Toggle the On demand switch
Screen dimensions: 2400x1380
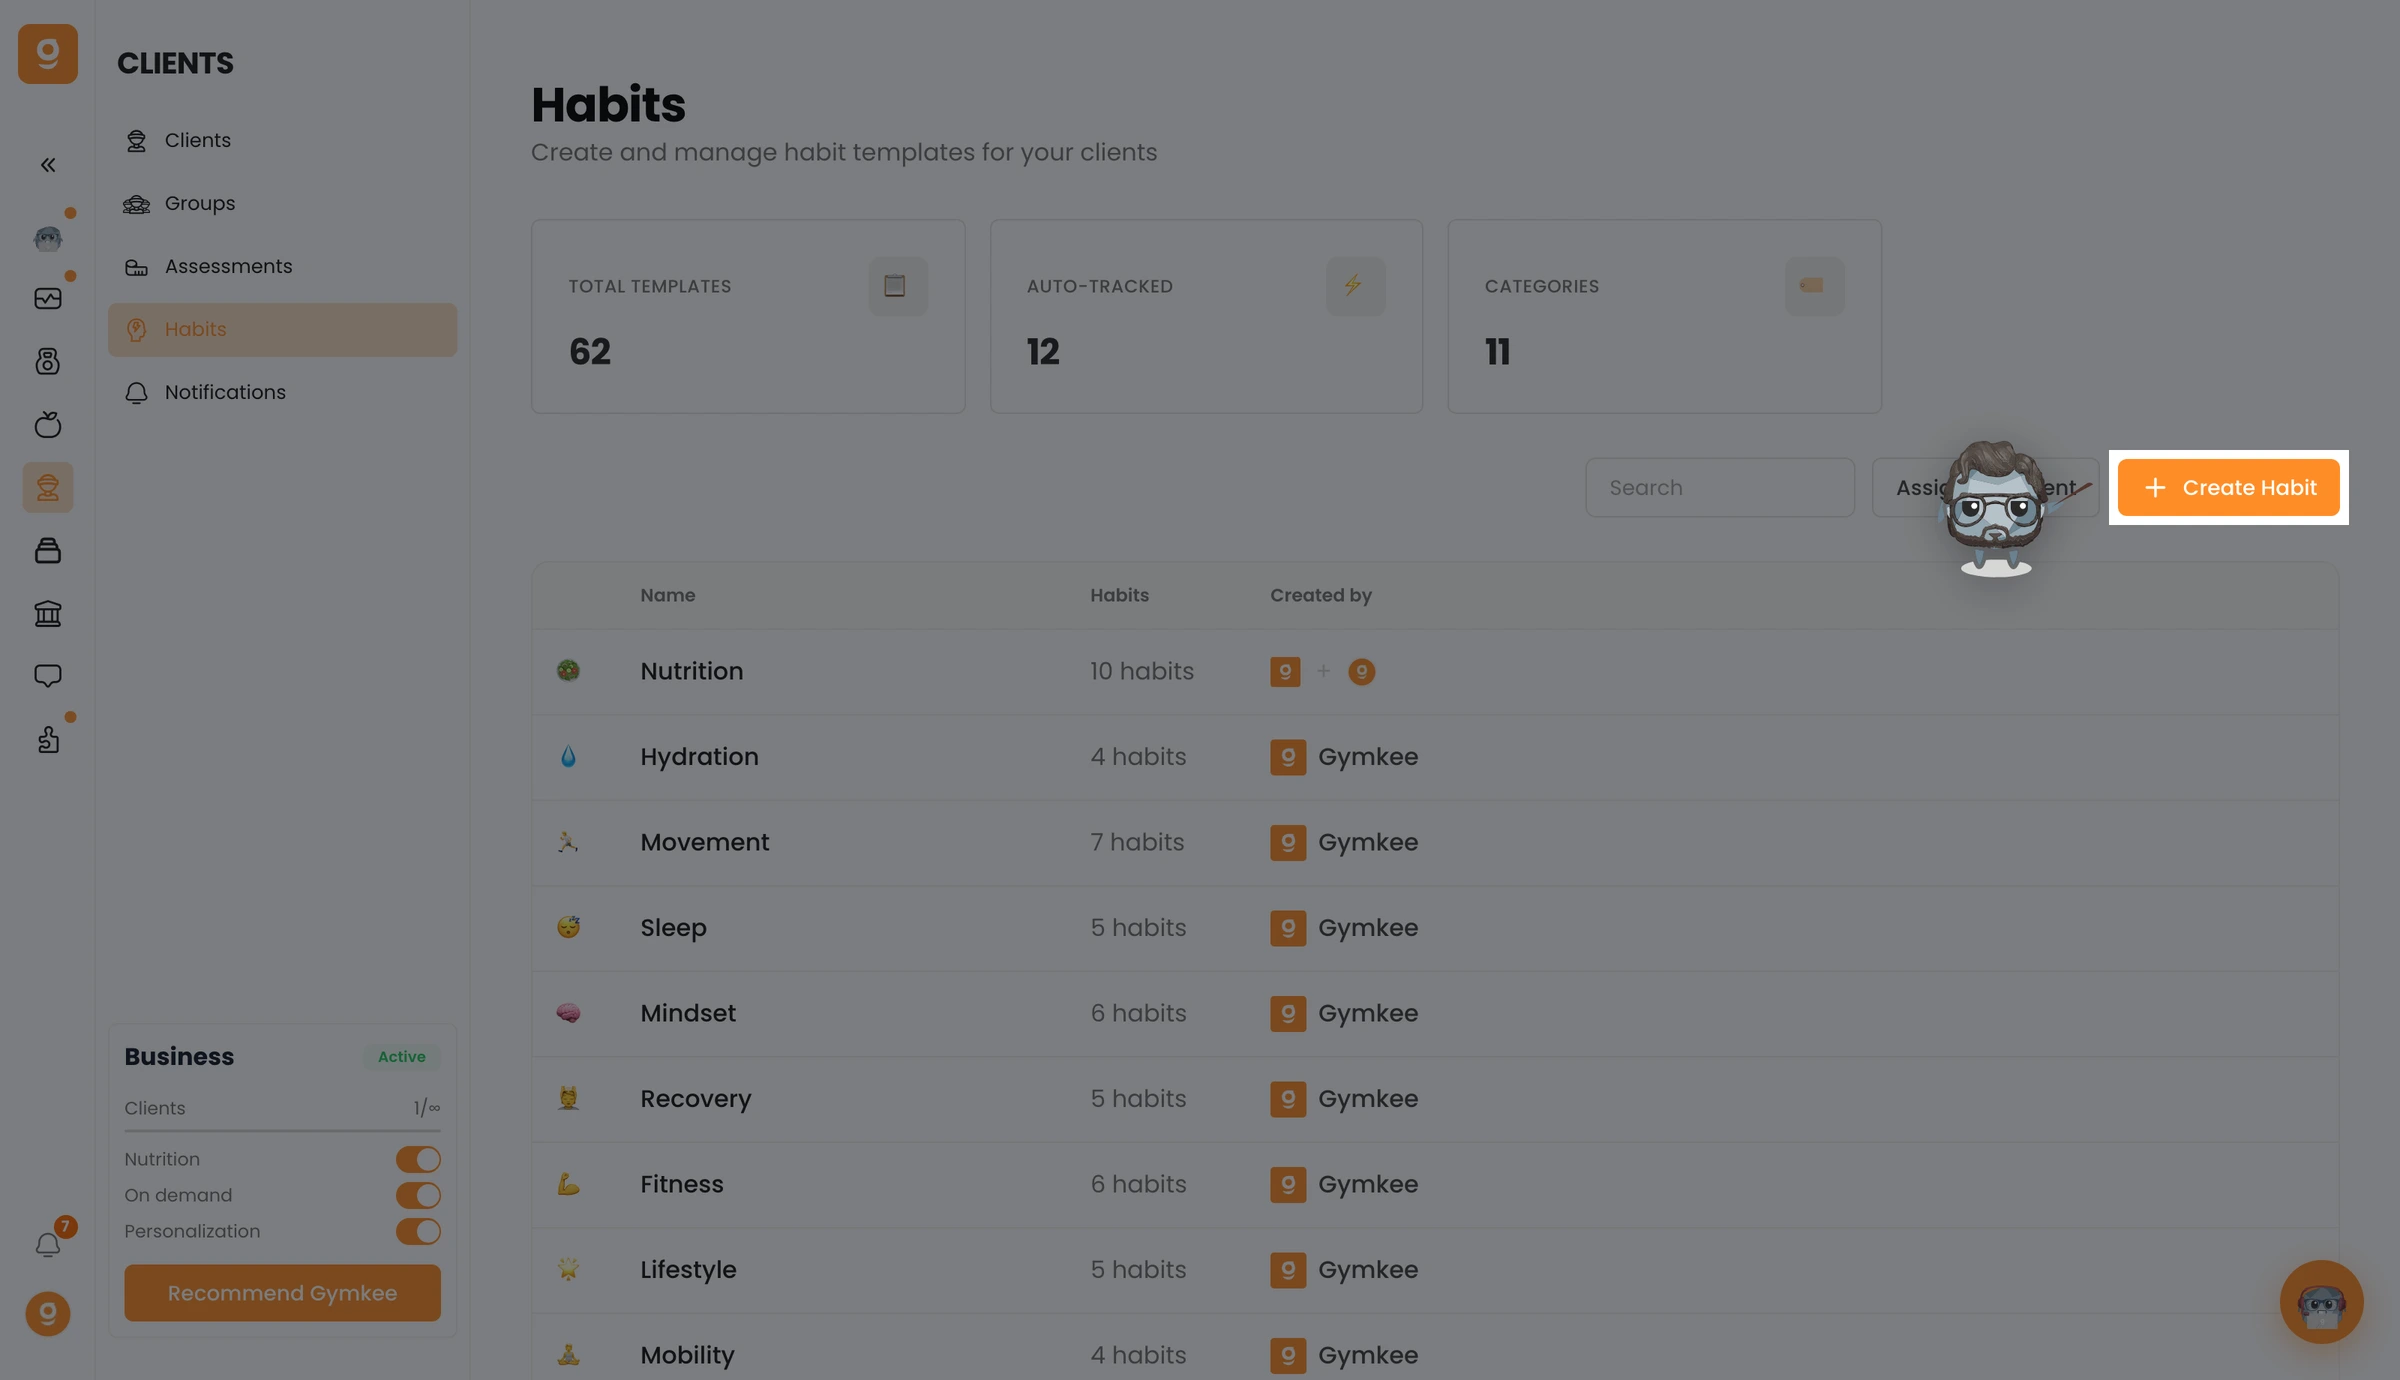tap(418, 1195)
